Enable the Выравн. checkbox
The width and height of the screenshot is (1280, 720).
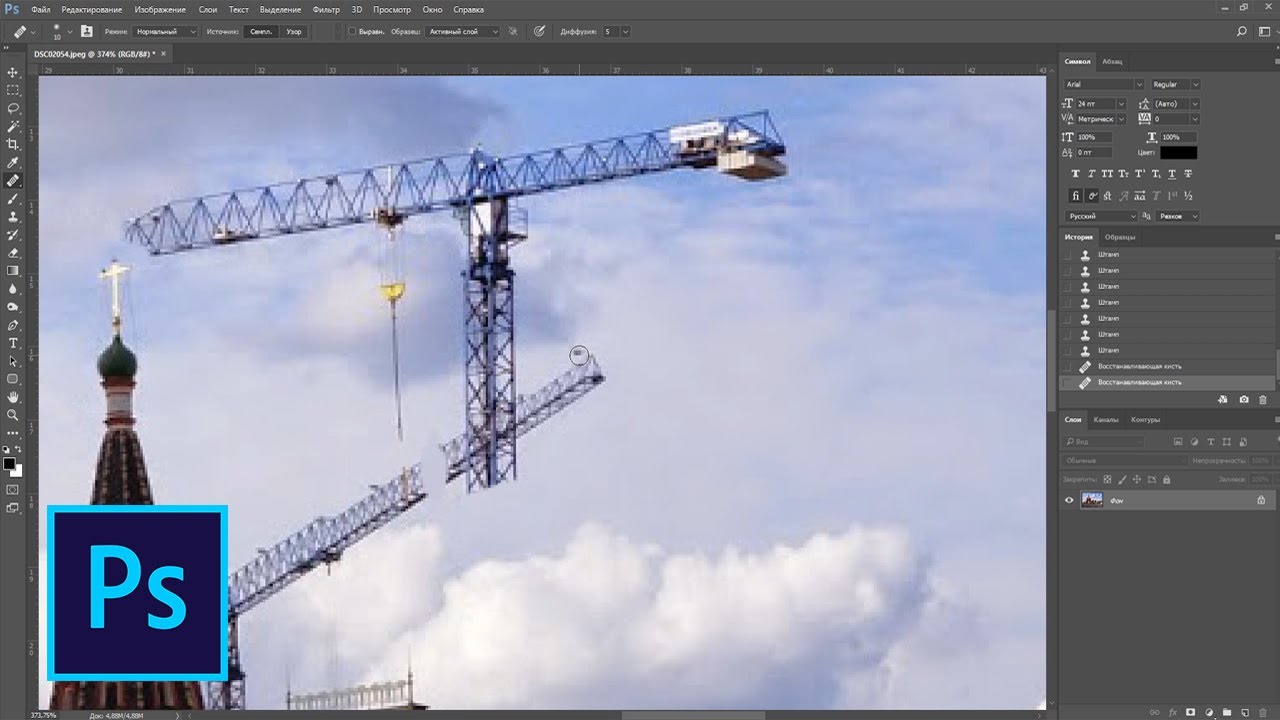tap(351, 32)
